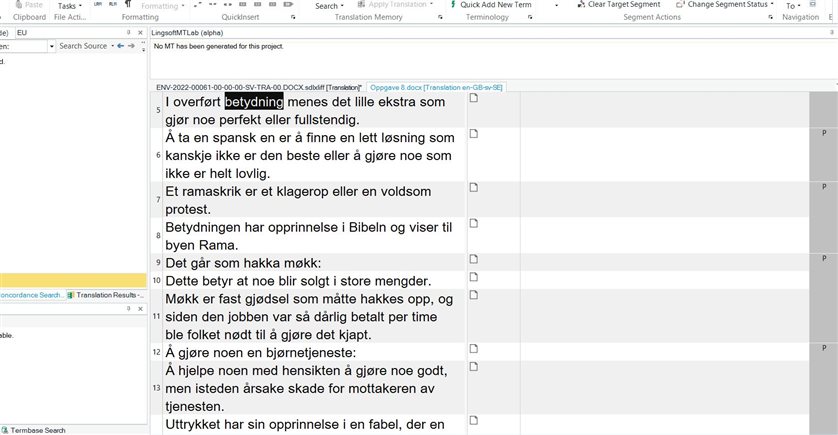Click status icon of segment 12
The image size is (838, 435).
(474, 349)
